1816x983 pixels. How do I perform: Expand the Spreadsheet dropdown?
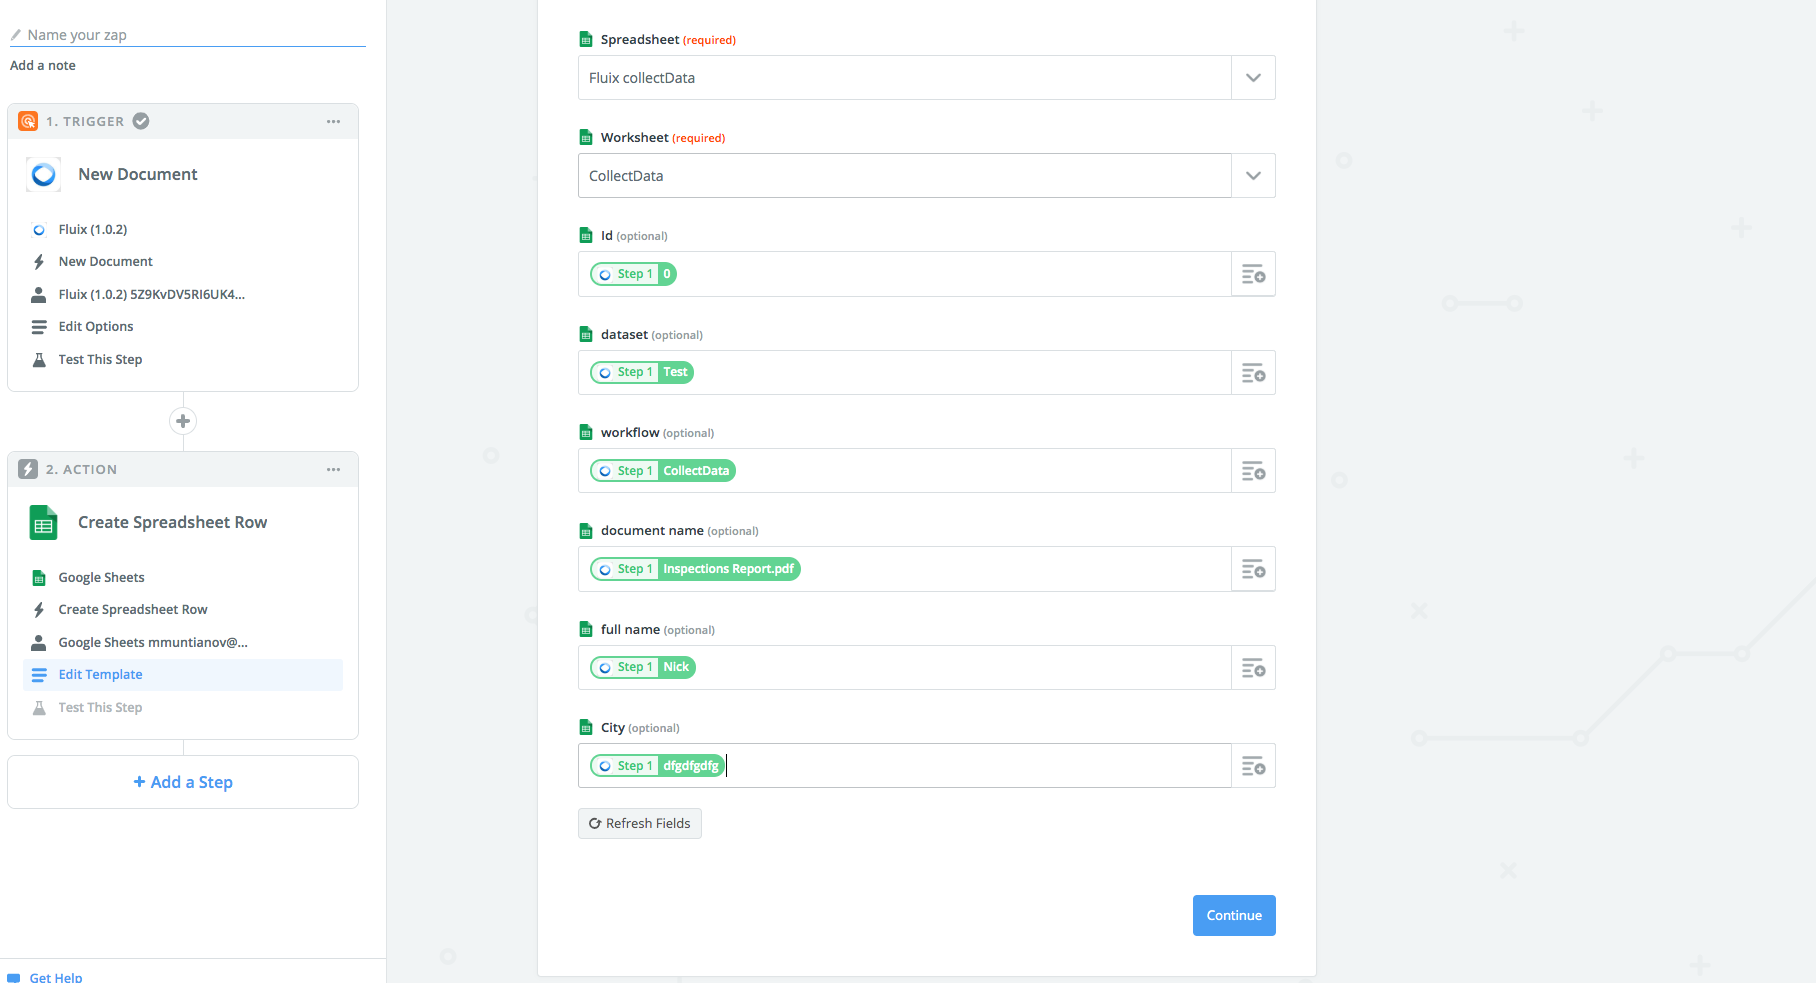click(1253, 78)
